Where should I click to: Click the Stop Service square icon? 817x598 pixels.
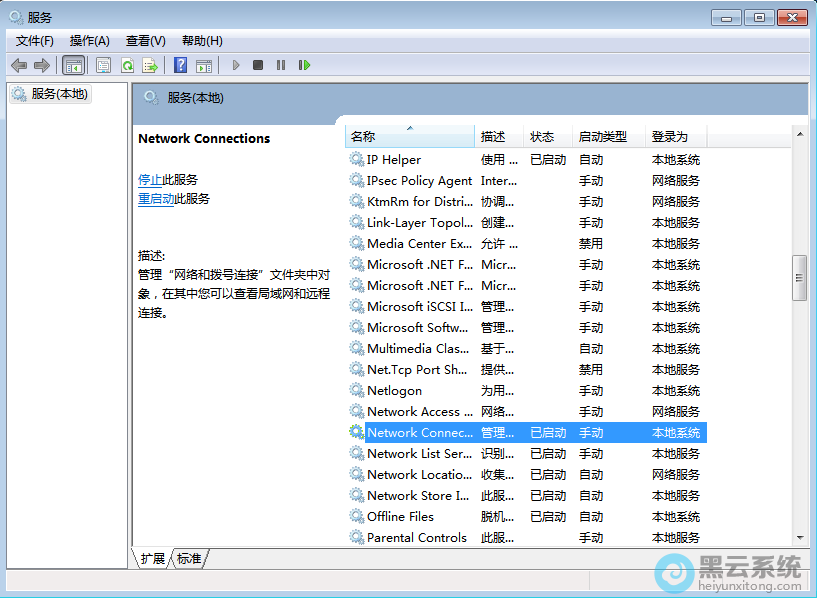pyautogui.click(x=258, y=65)
